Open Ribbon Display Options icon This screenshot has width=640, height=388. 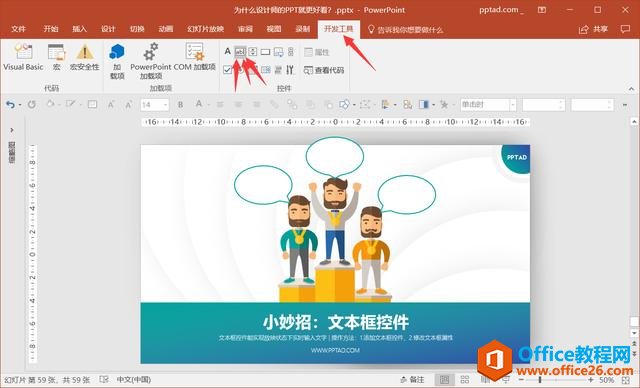click(542, 10)
